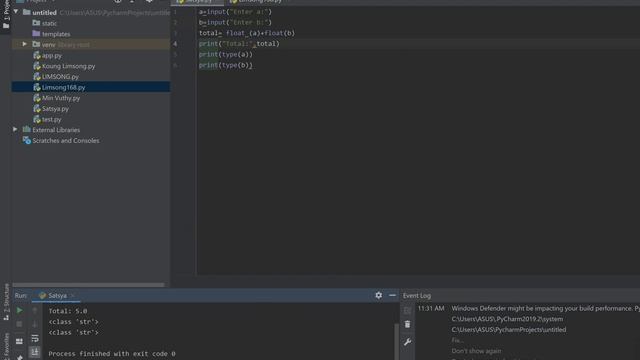Image resolution: width=640 pixels, height=360 pixels.
Task: Click 'Process finished with exit code 0' text
Action: pos(112,353)
